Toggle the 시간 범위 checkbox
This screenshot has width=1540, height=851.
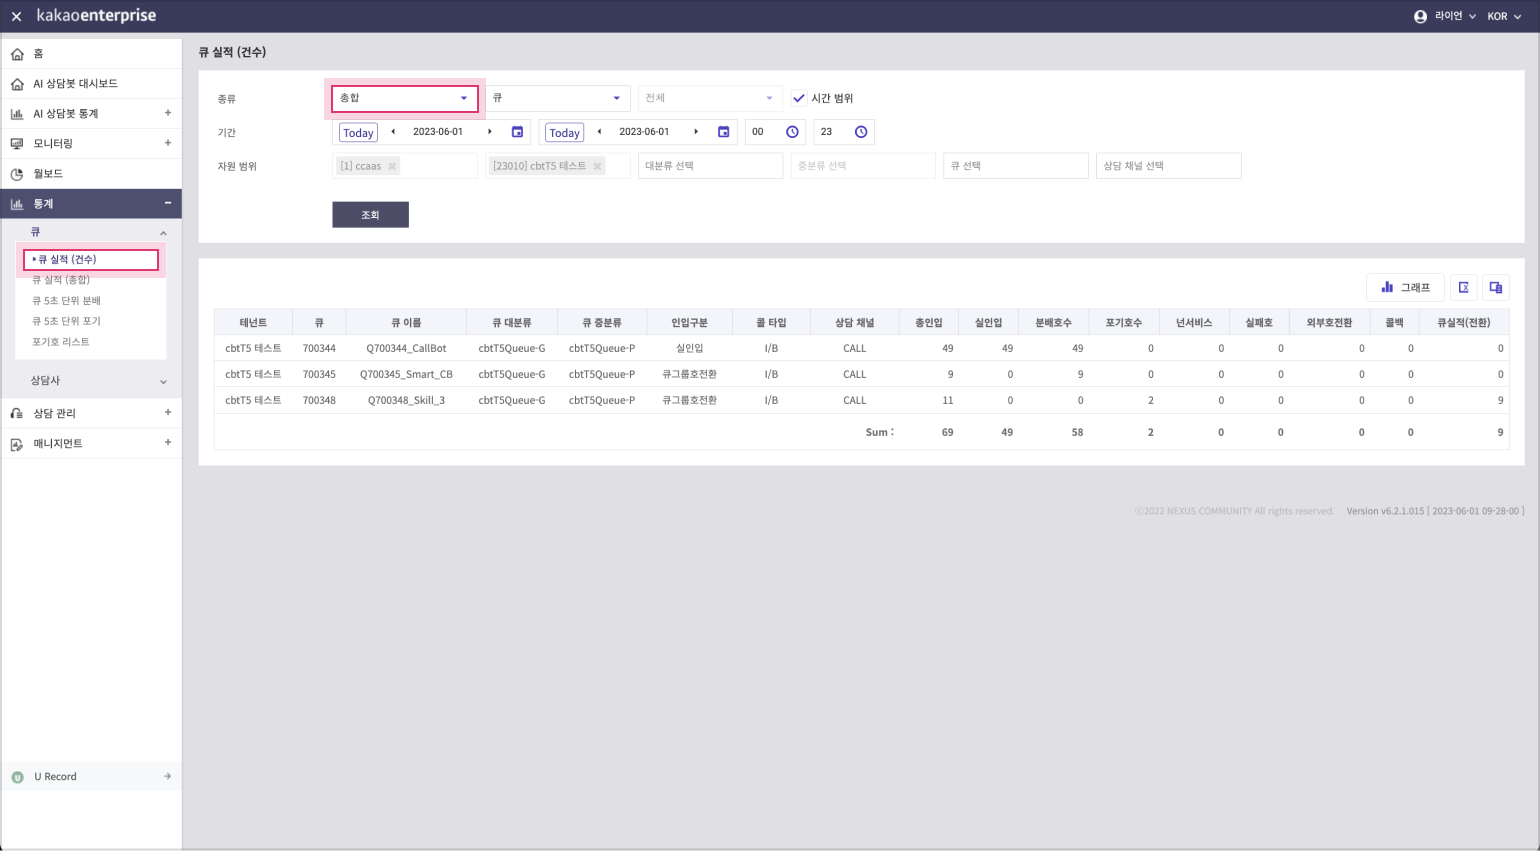coord(799,98)
